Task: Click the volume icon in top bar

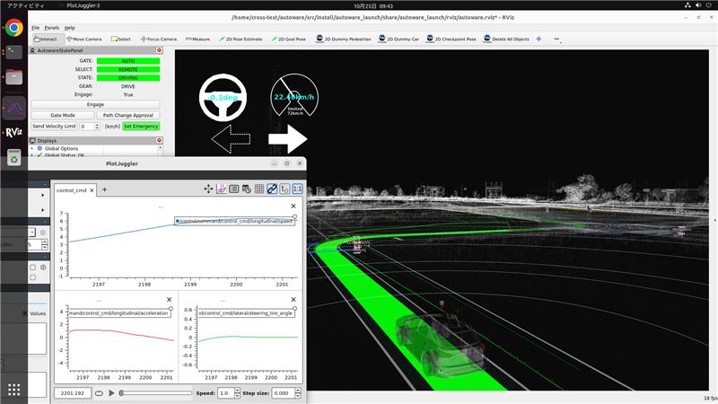Action: (x=698, y=5)
